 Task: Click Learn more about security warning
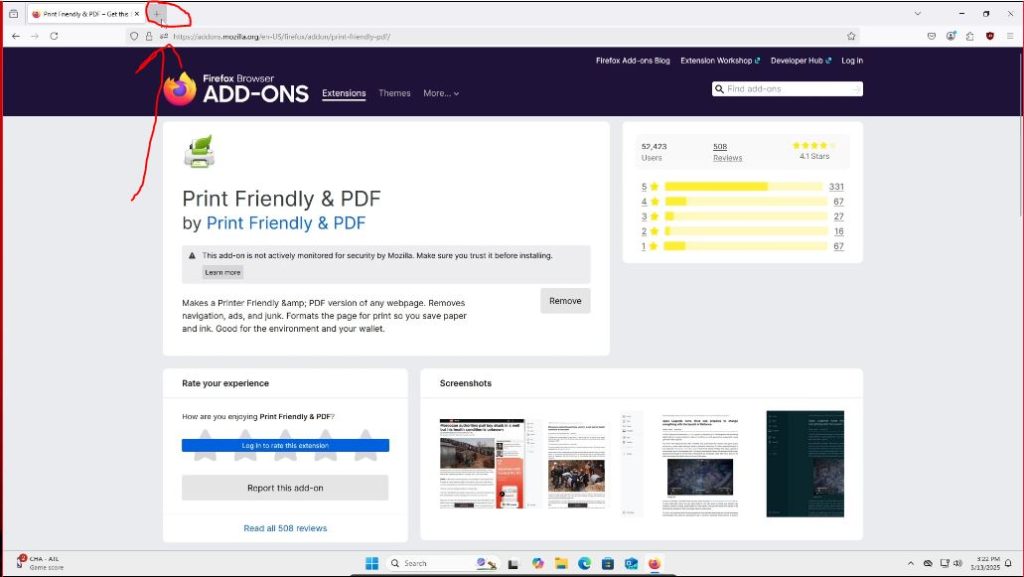223,272
